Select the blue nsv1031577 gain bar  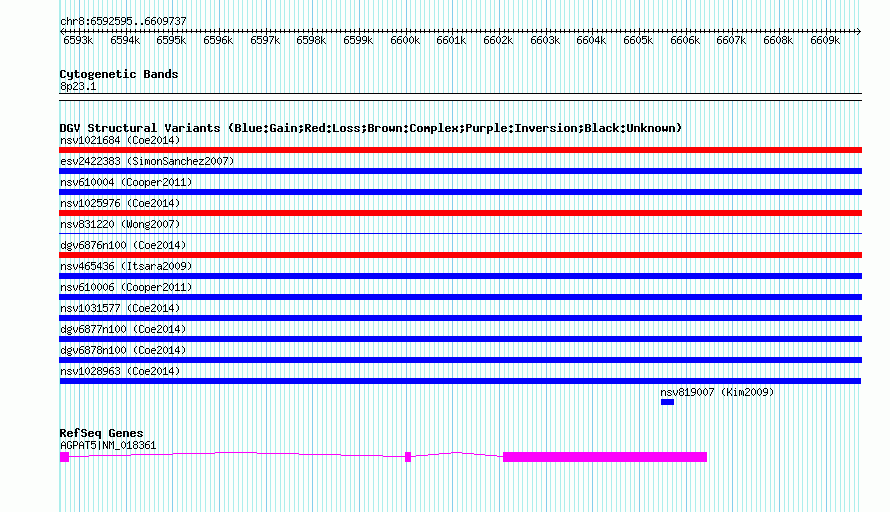(x=460, y=318)
